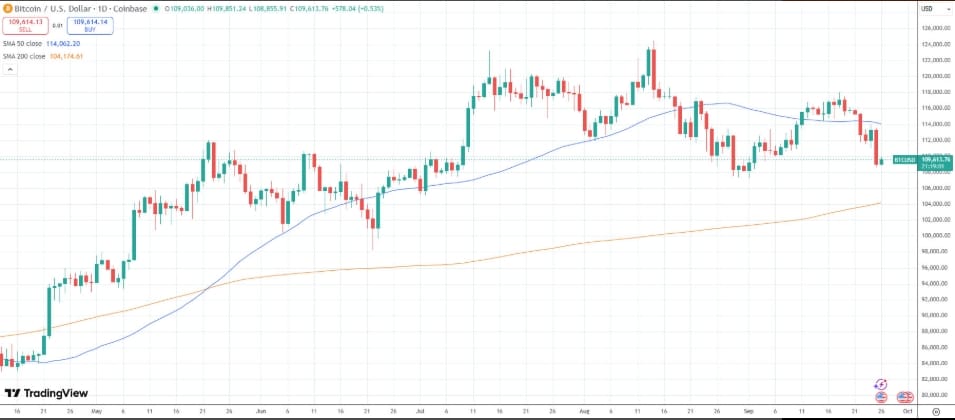Click the Oct label on time axis

tap(906, 411)
